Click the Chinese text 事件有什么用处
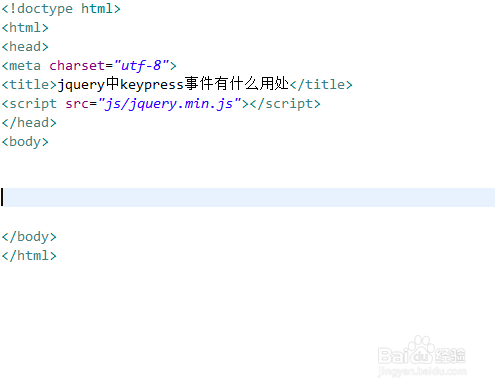 point(237,84)
